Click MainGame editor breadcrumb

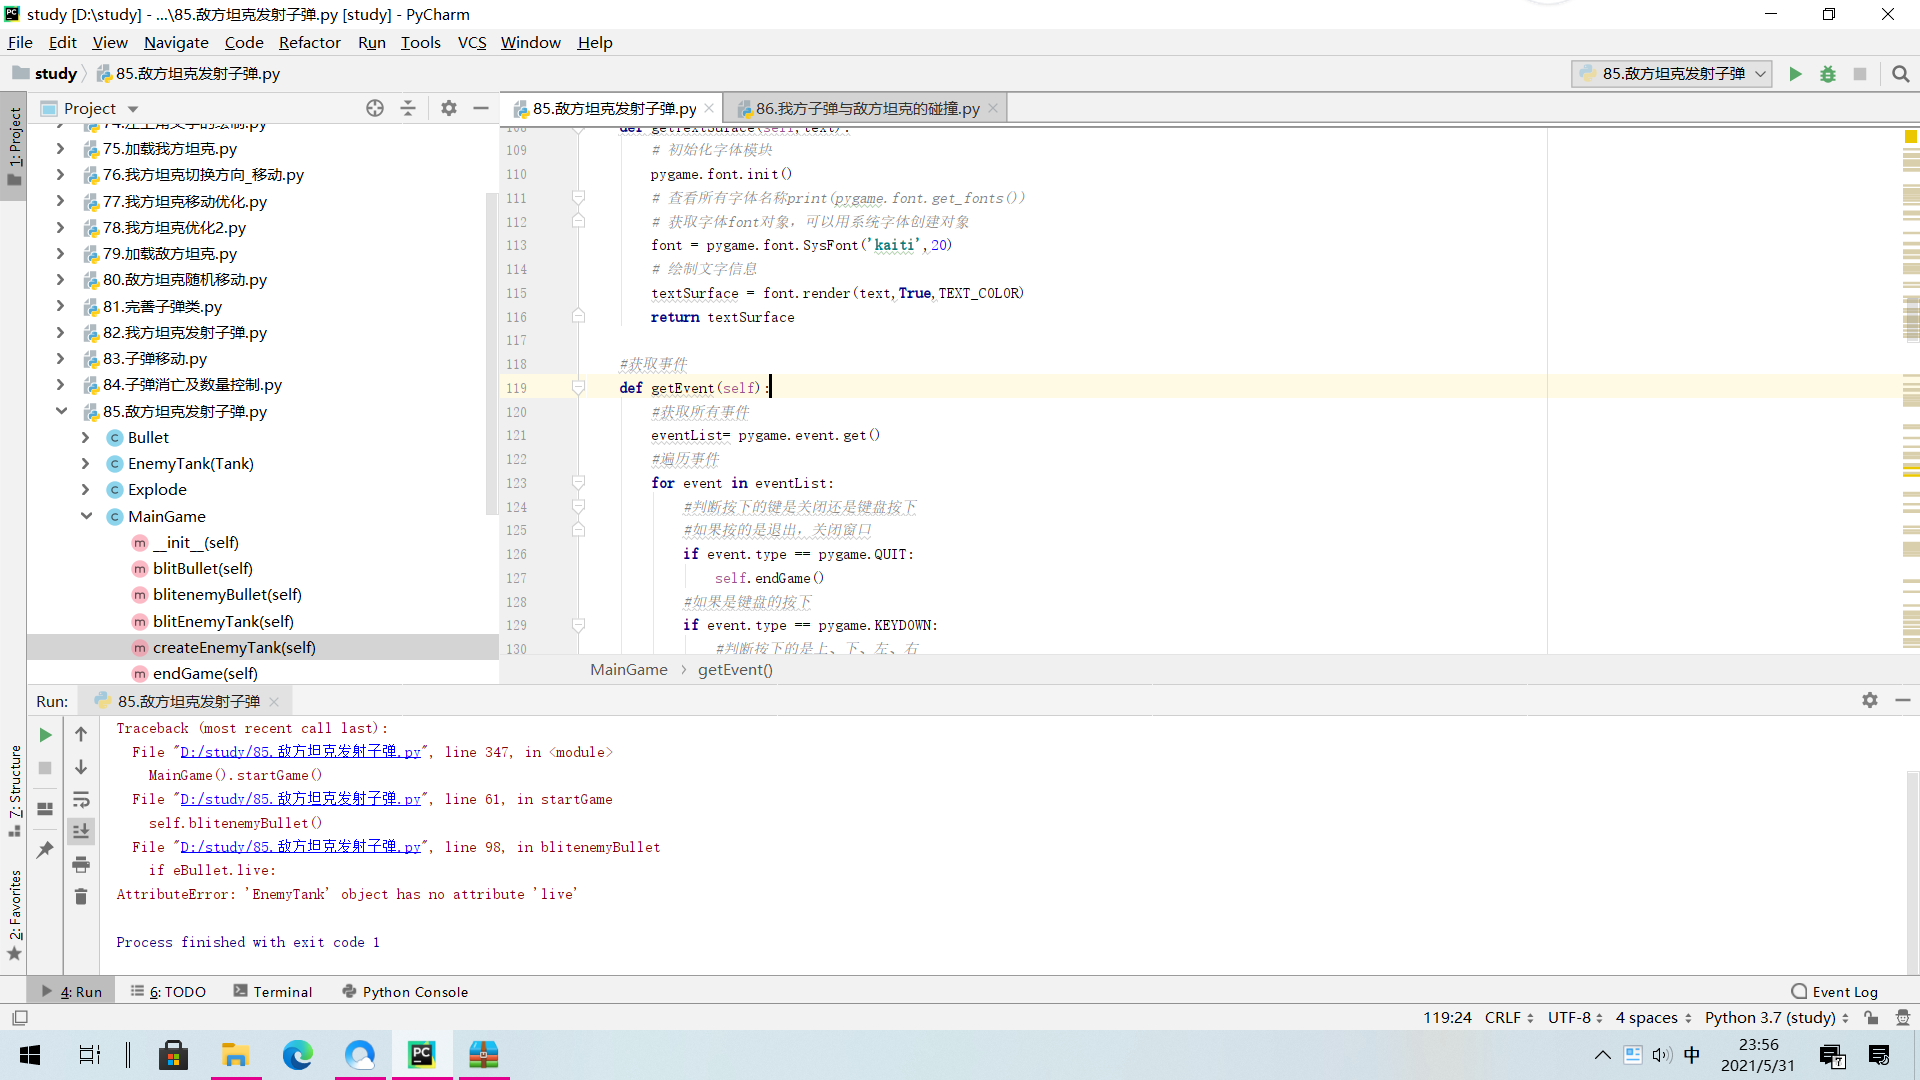628,670
